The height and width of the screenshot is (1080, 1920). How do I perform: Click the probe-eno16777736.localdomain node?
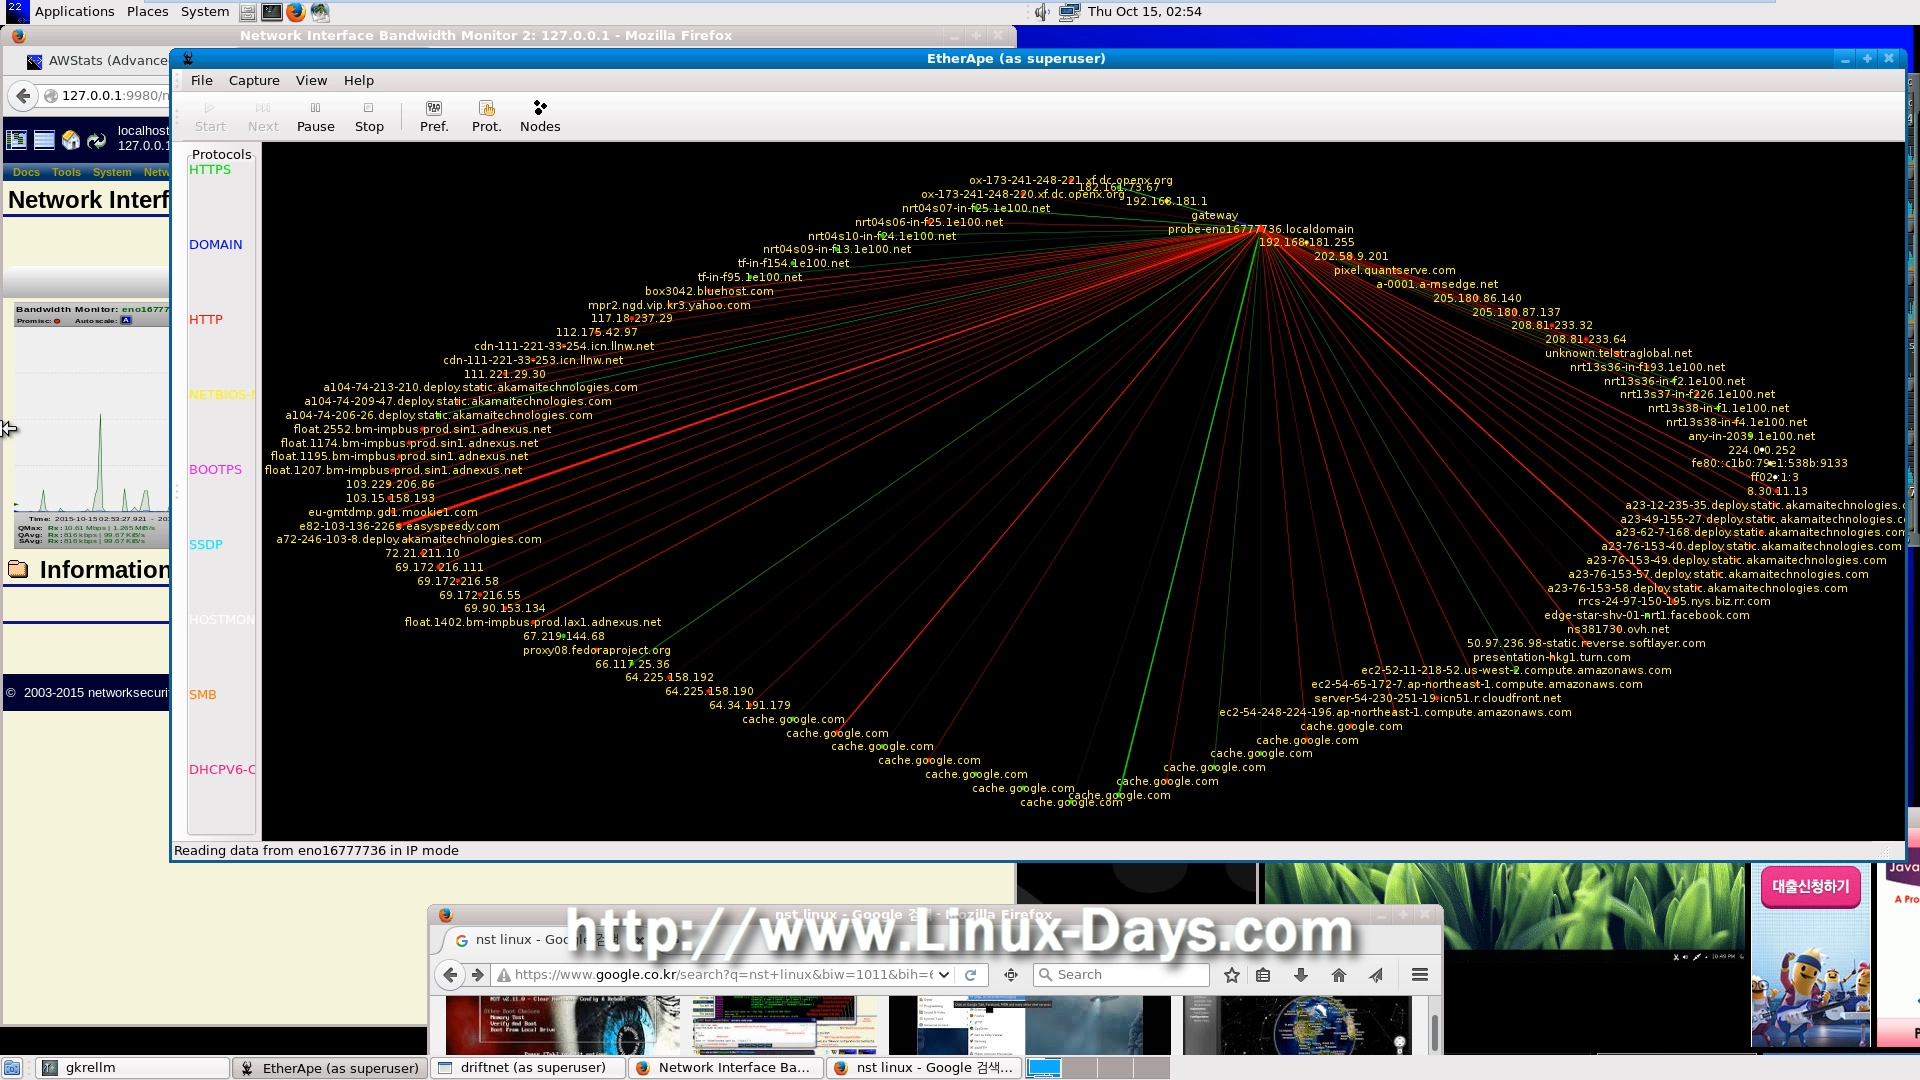(1260, 229)
